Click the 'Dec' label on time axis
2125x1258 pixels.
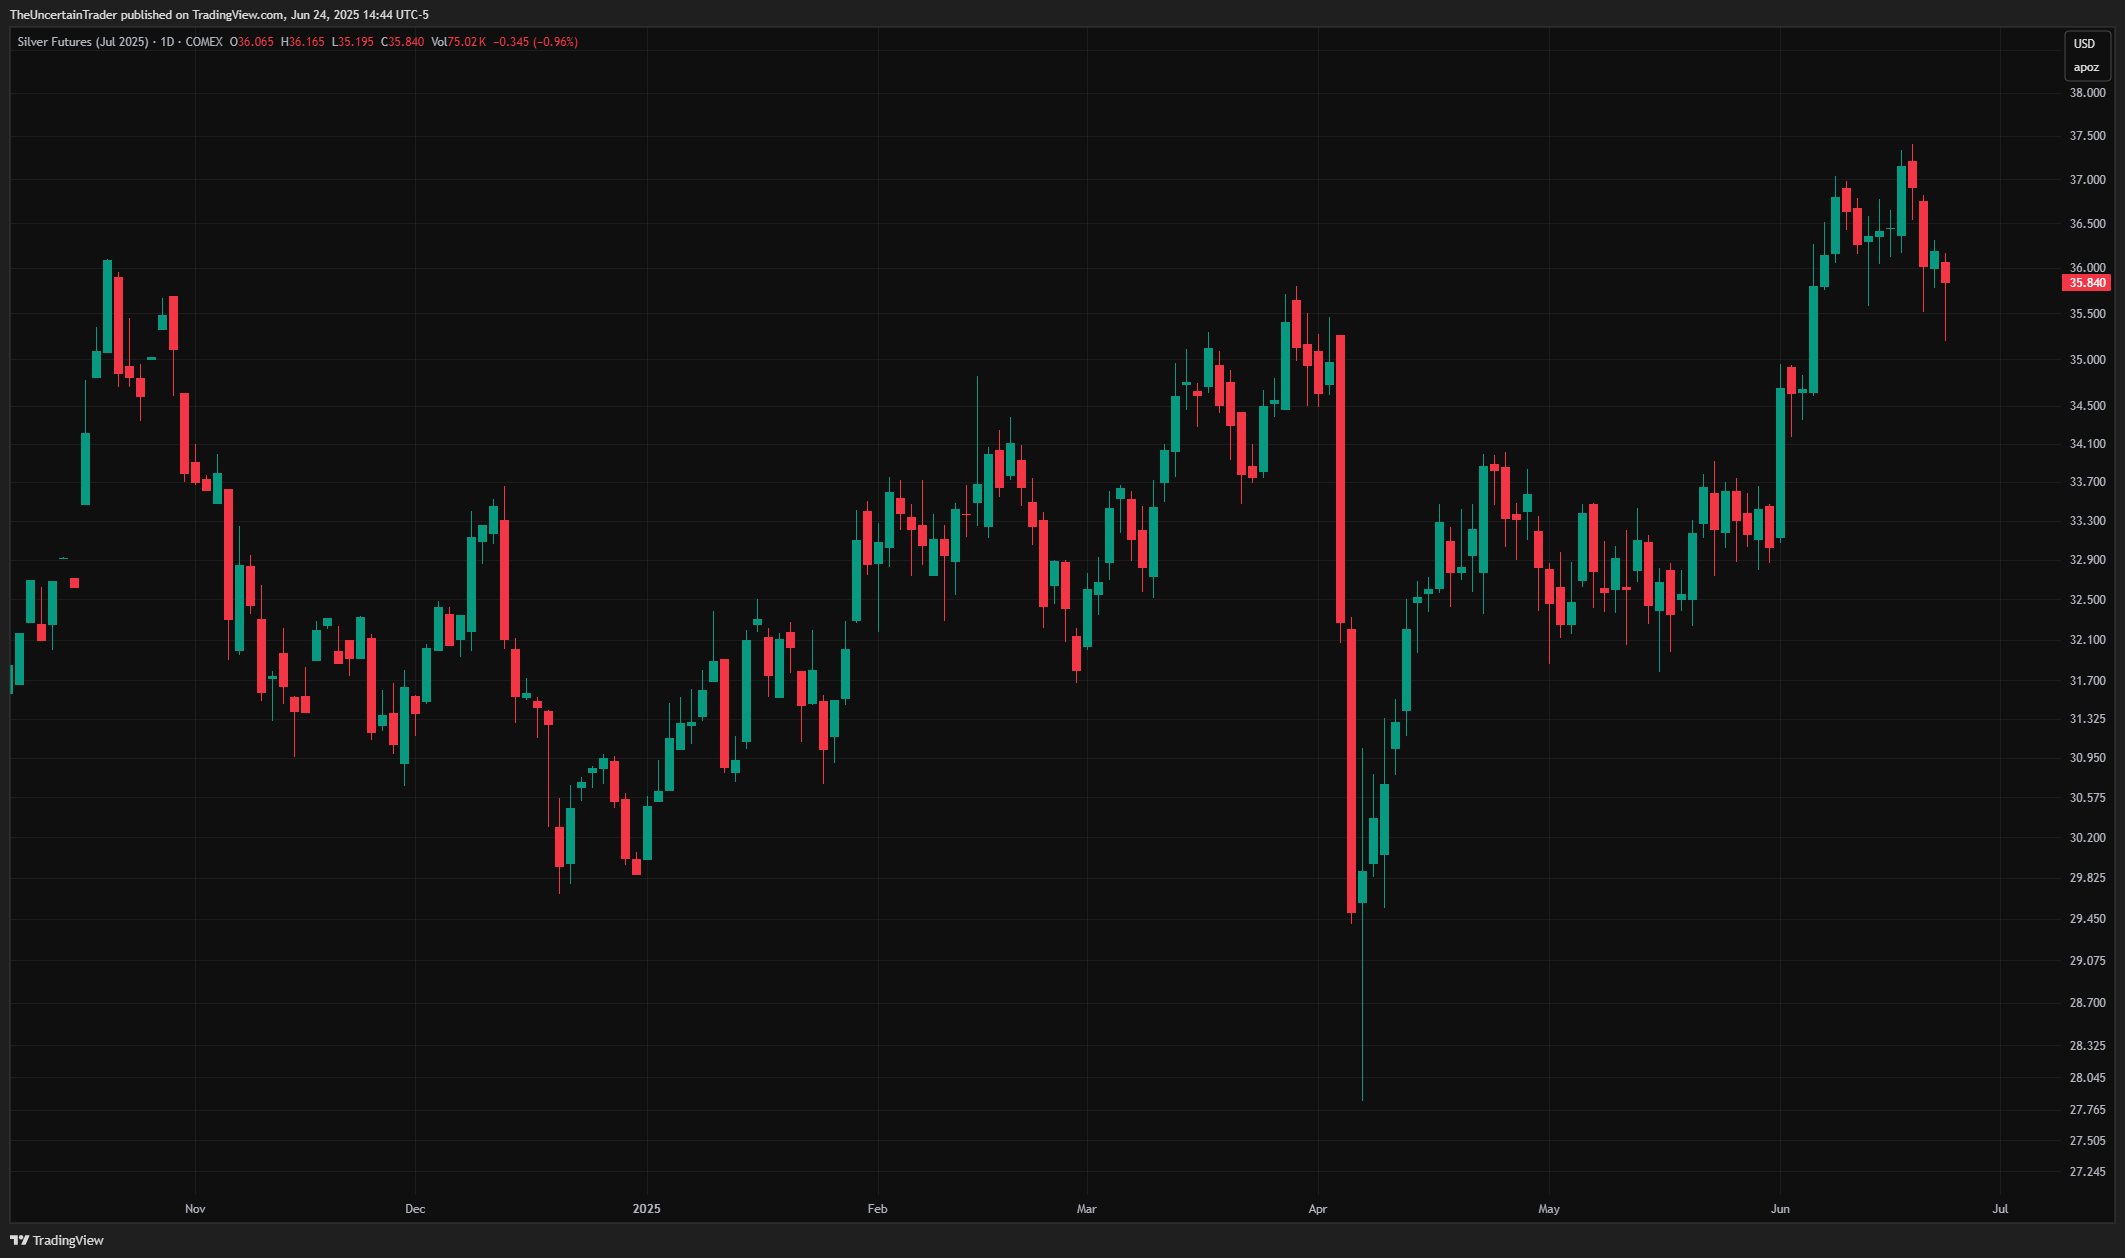[x=415, y=1209]
